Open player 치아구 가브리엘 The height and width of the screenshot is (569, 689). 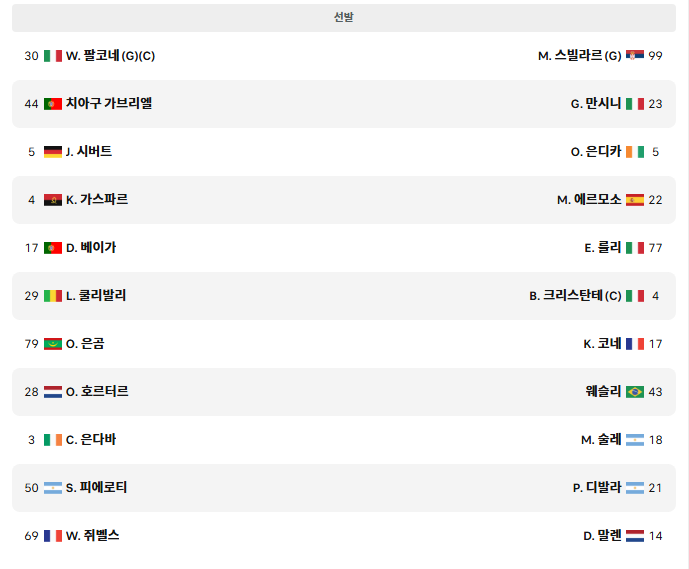[109, 103]
